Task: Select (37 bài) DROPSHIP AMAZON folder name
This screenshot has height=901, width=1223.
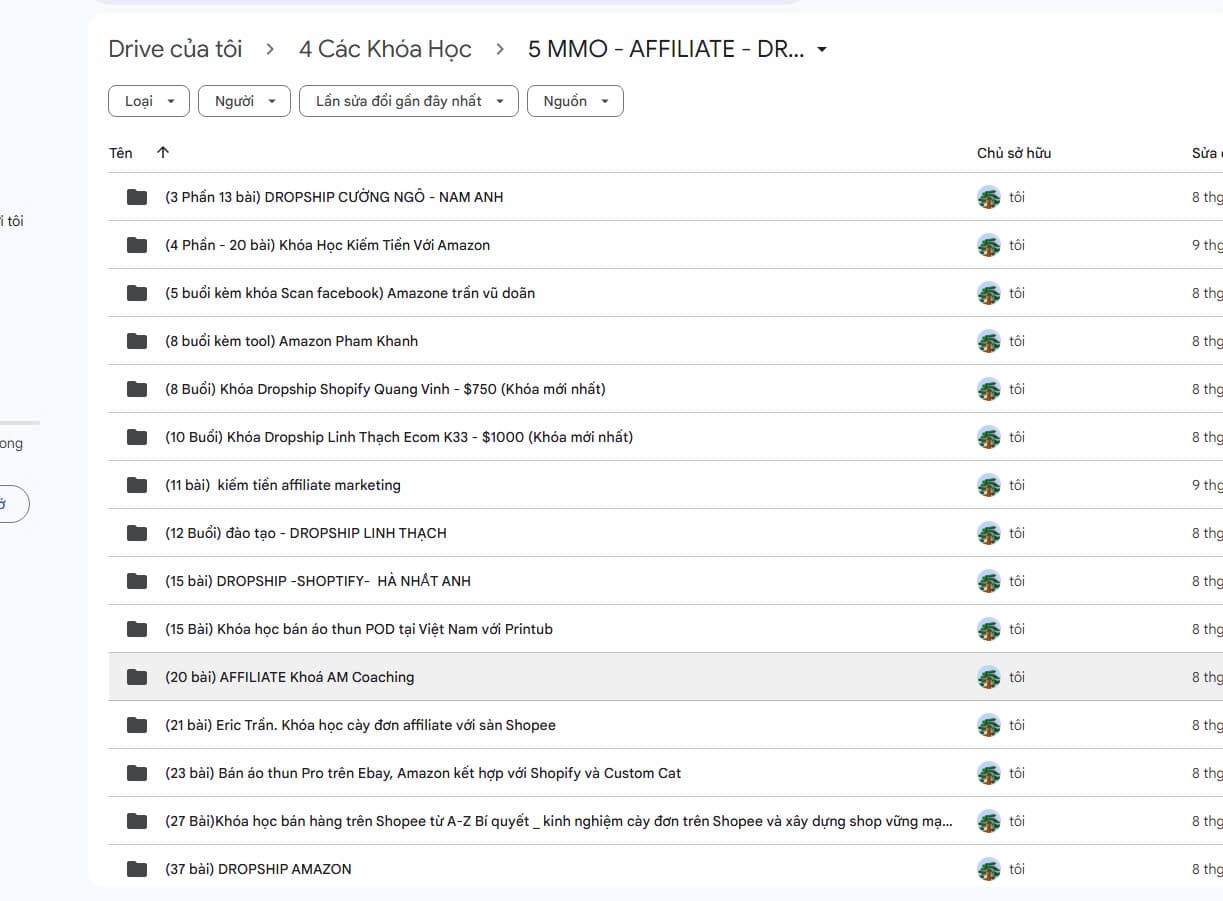Action: (x=258, y=869)
